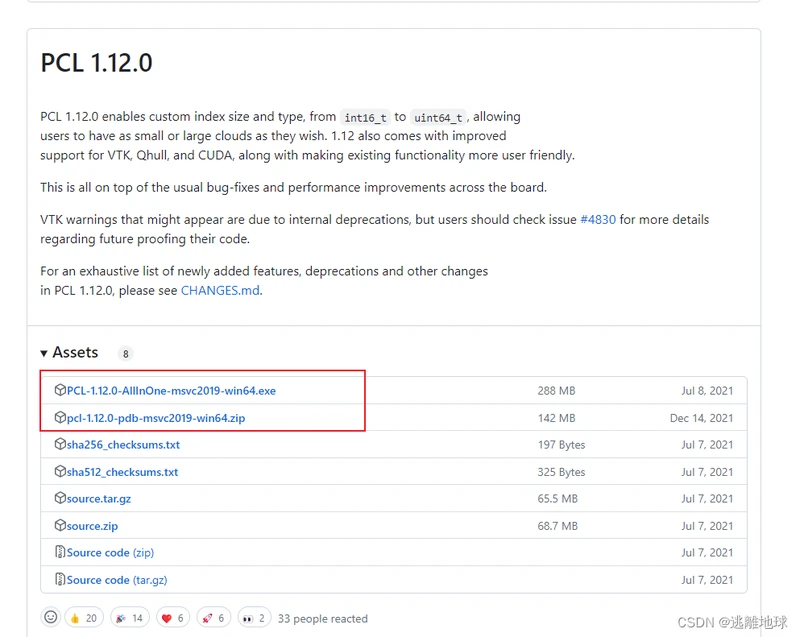Toggle the thumbs up reaction with 20
The image size is (800, 637).
84,618
